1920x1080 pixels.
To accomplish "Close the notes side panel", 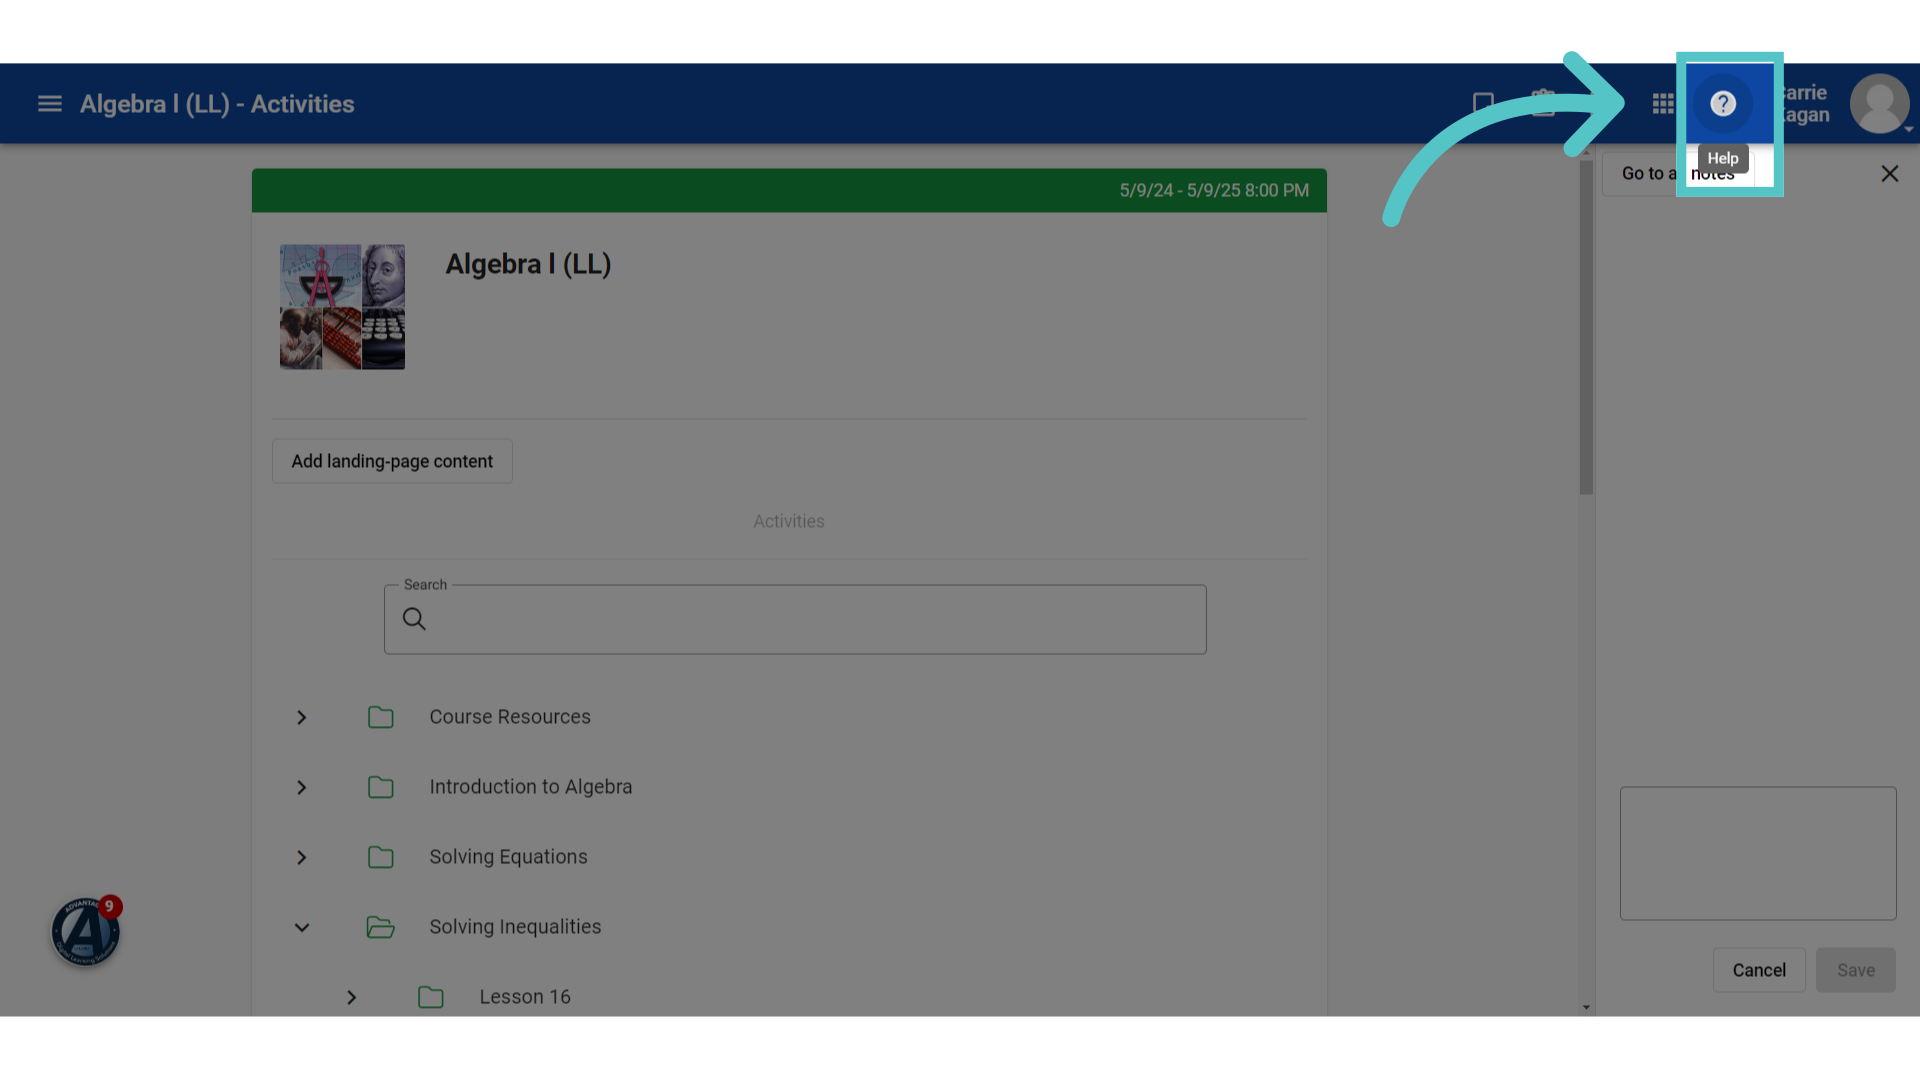I will coord(1889,174).
